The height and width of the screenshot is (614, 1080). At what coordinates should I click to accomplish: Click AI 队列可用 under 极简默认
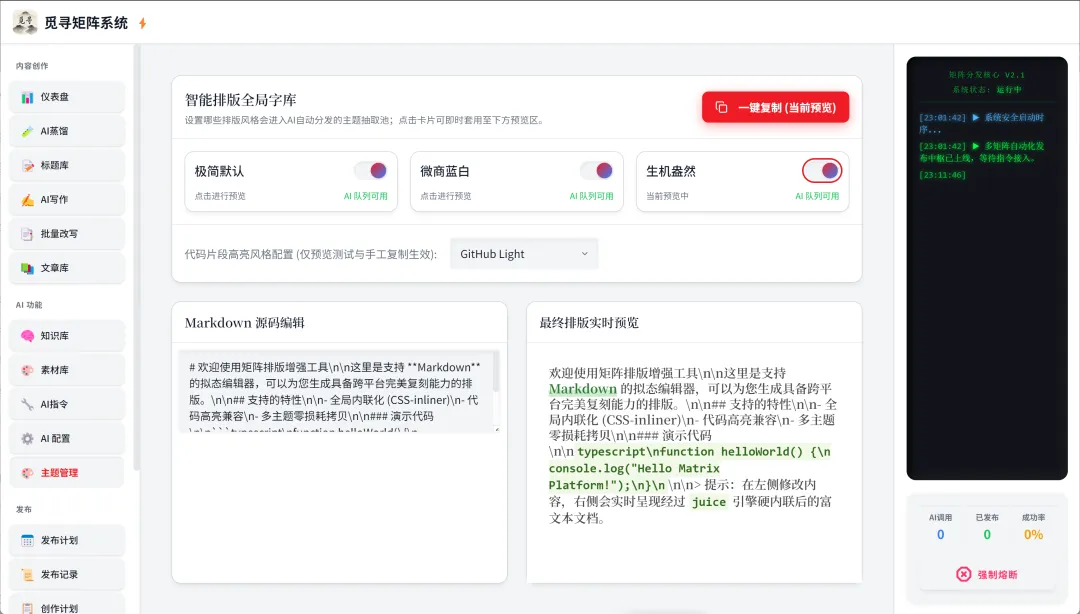(366, 196)
